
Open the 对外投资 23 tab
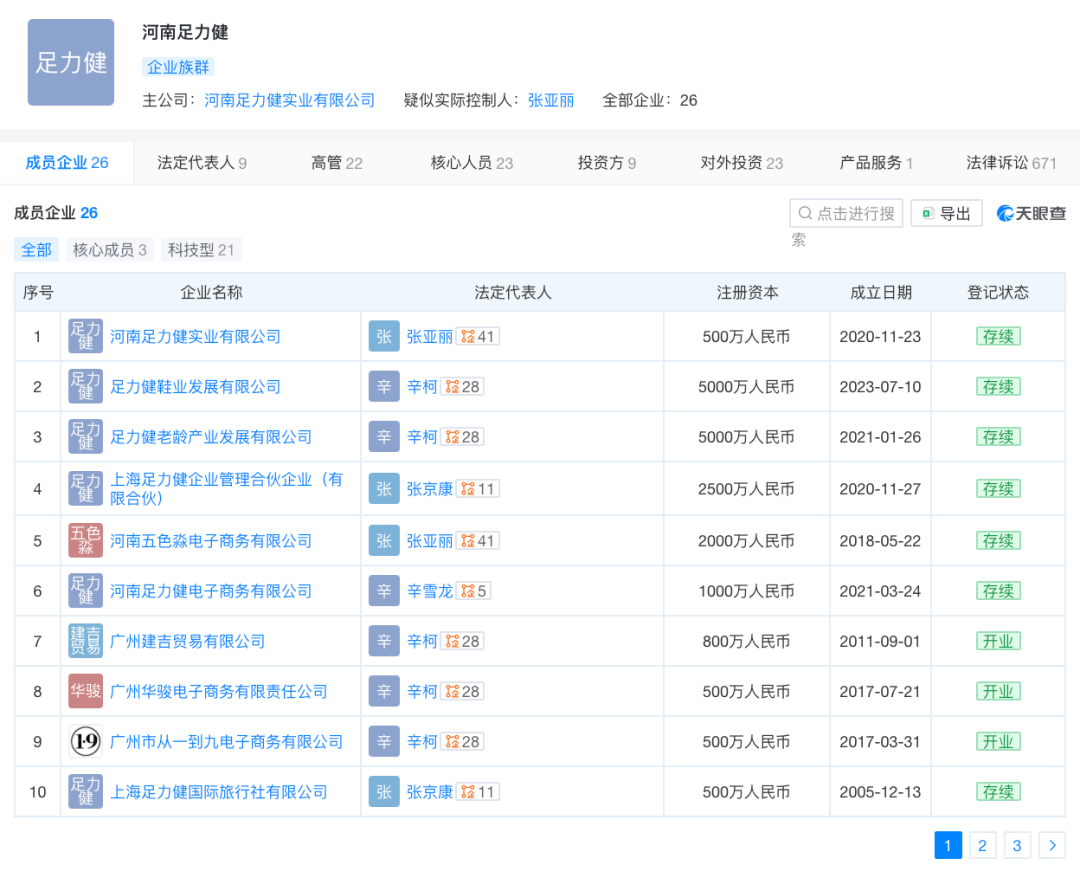click(x=742, y=163)
